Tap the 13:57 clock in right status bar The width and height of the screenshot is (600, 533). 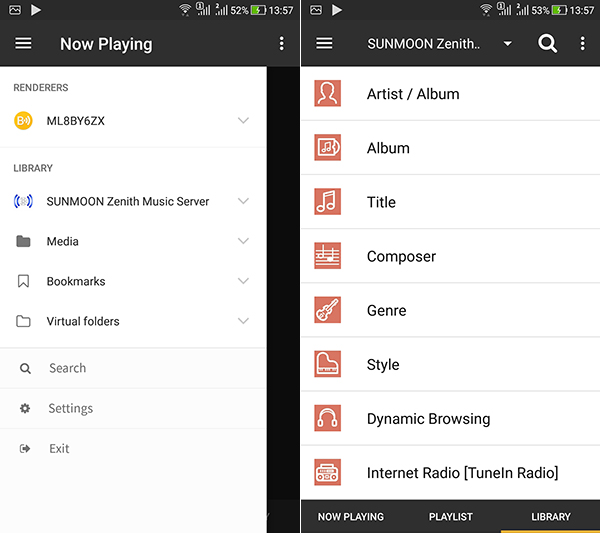[x=582, y=10]
